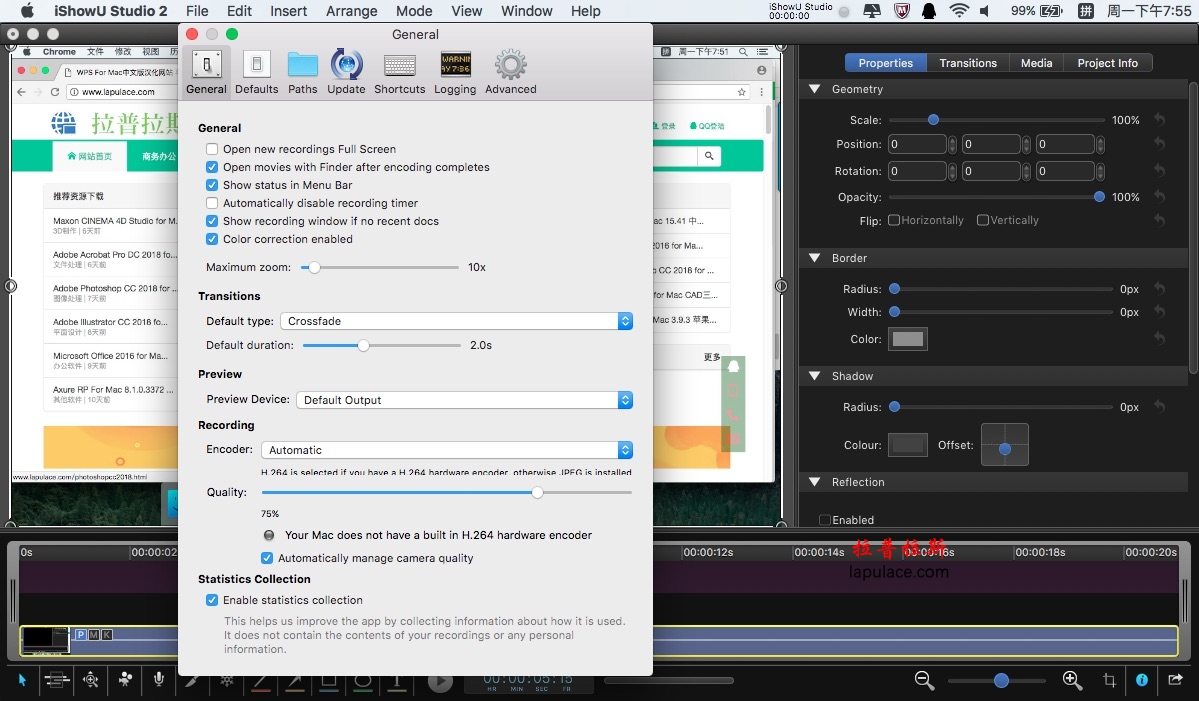This screenshot has width=1199, height=701.
Task: Reset the Scale value arrow
Action: point(1160,120)
